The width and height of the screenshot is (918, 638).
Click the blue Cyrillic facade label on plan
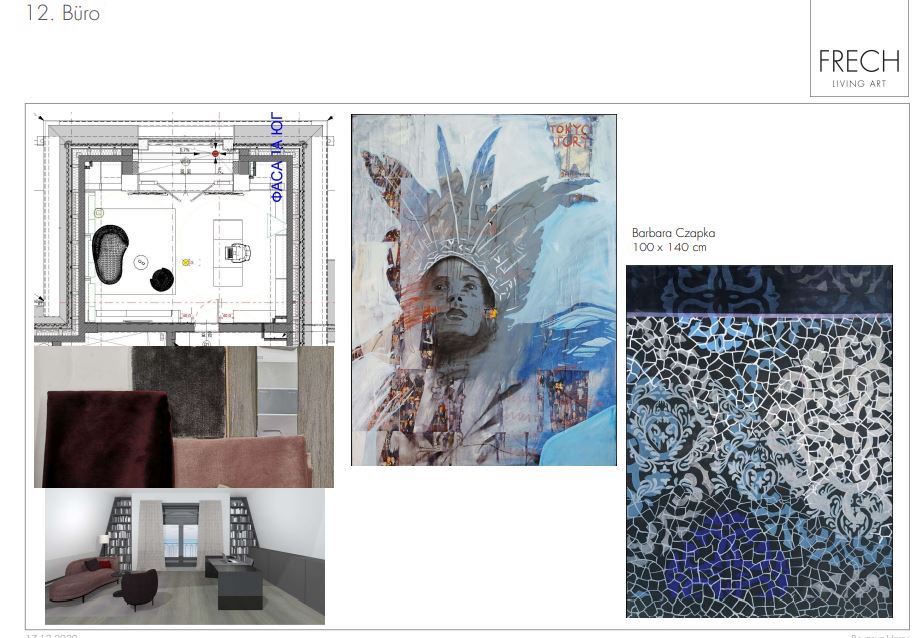click(x=277, y=157)
